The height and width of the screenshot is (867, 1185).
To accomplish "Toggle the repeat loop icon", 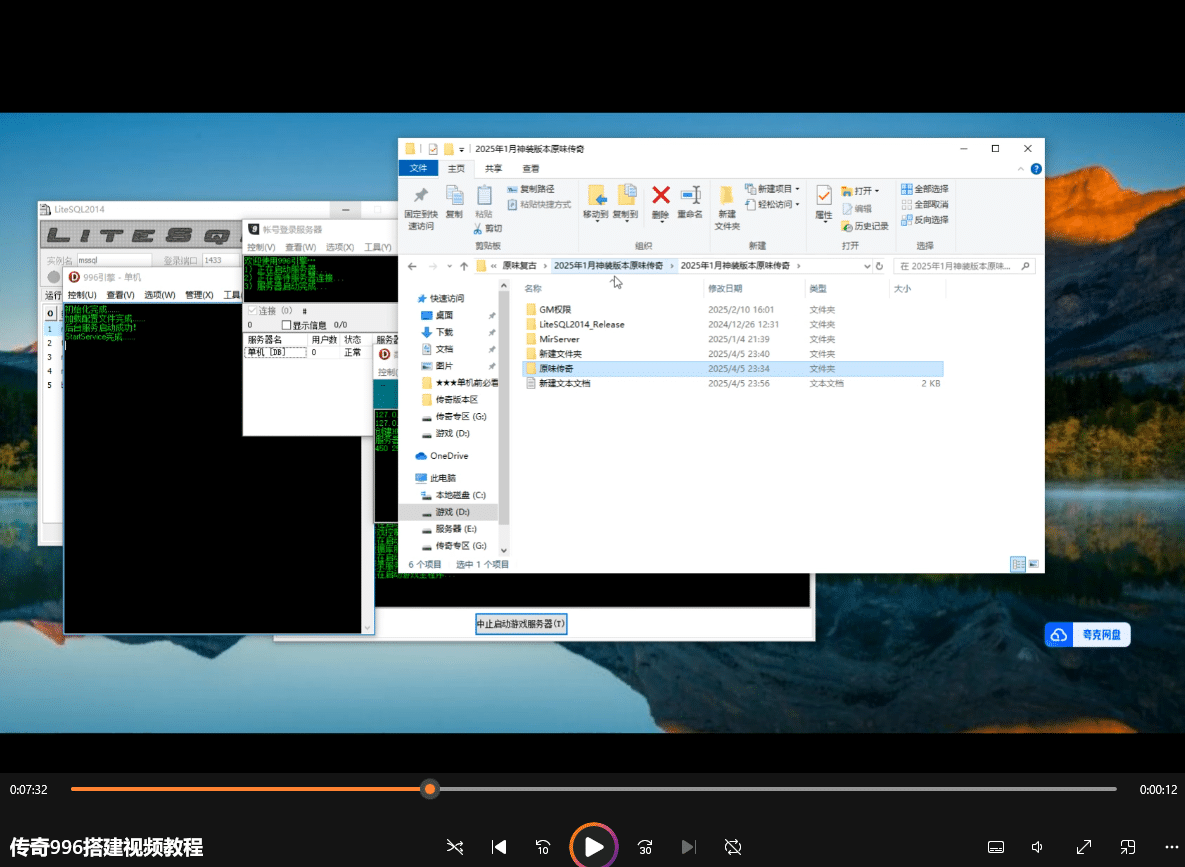I will (x=732, y=847).
